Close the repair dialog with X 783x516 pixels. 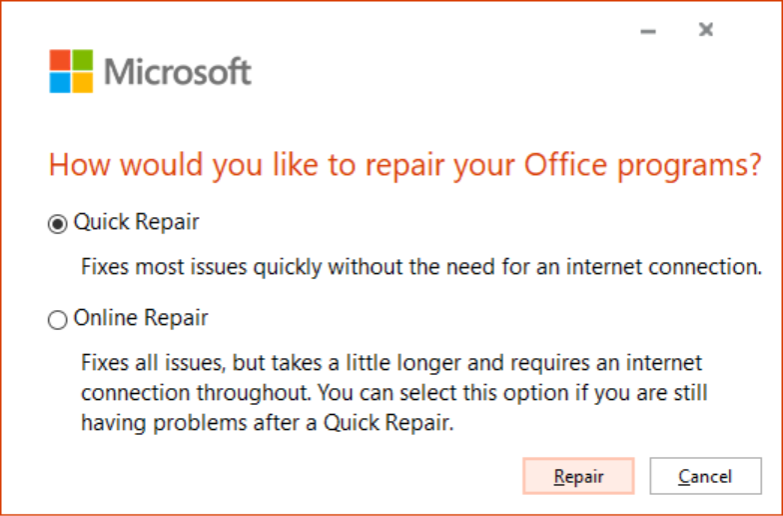(706, 30)
